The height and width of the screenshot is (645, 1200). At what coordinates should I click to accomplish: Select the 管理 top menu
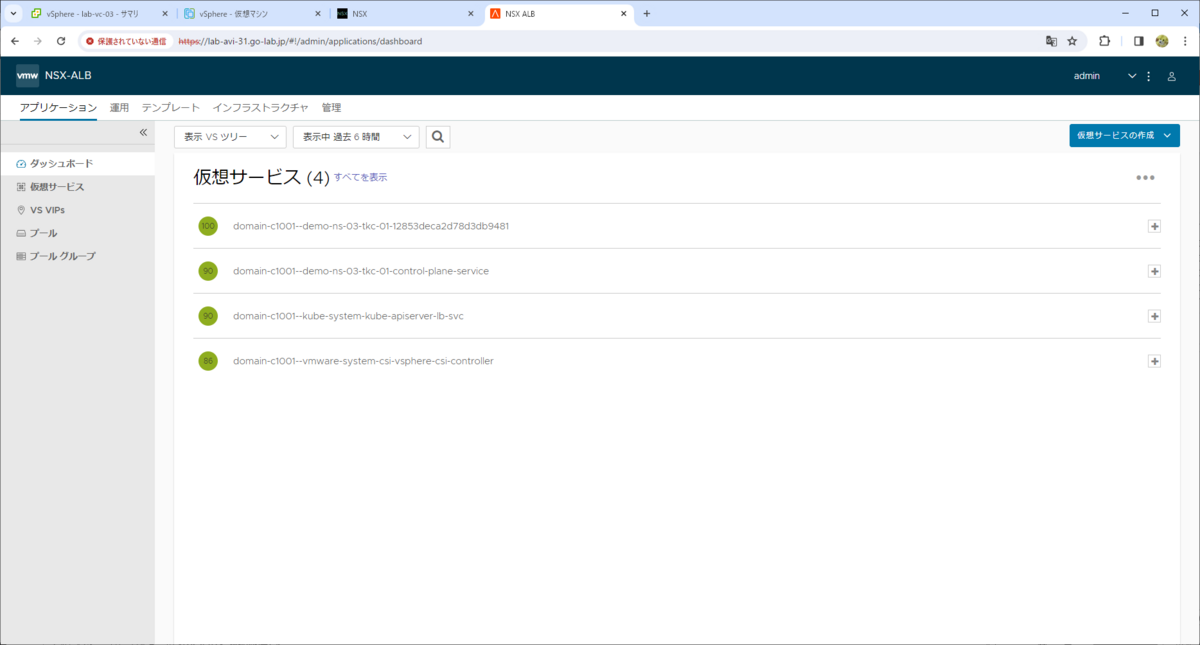tap(331, 108)
